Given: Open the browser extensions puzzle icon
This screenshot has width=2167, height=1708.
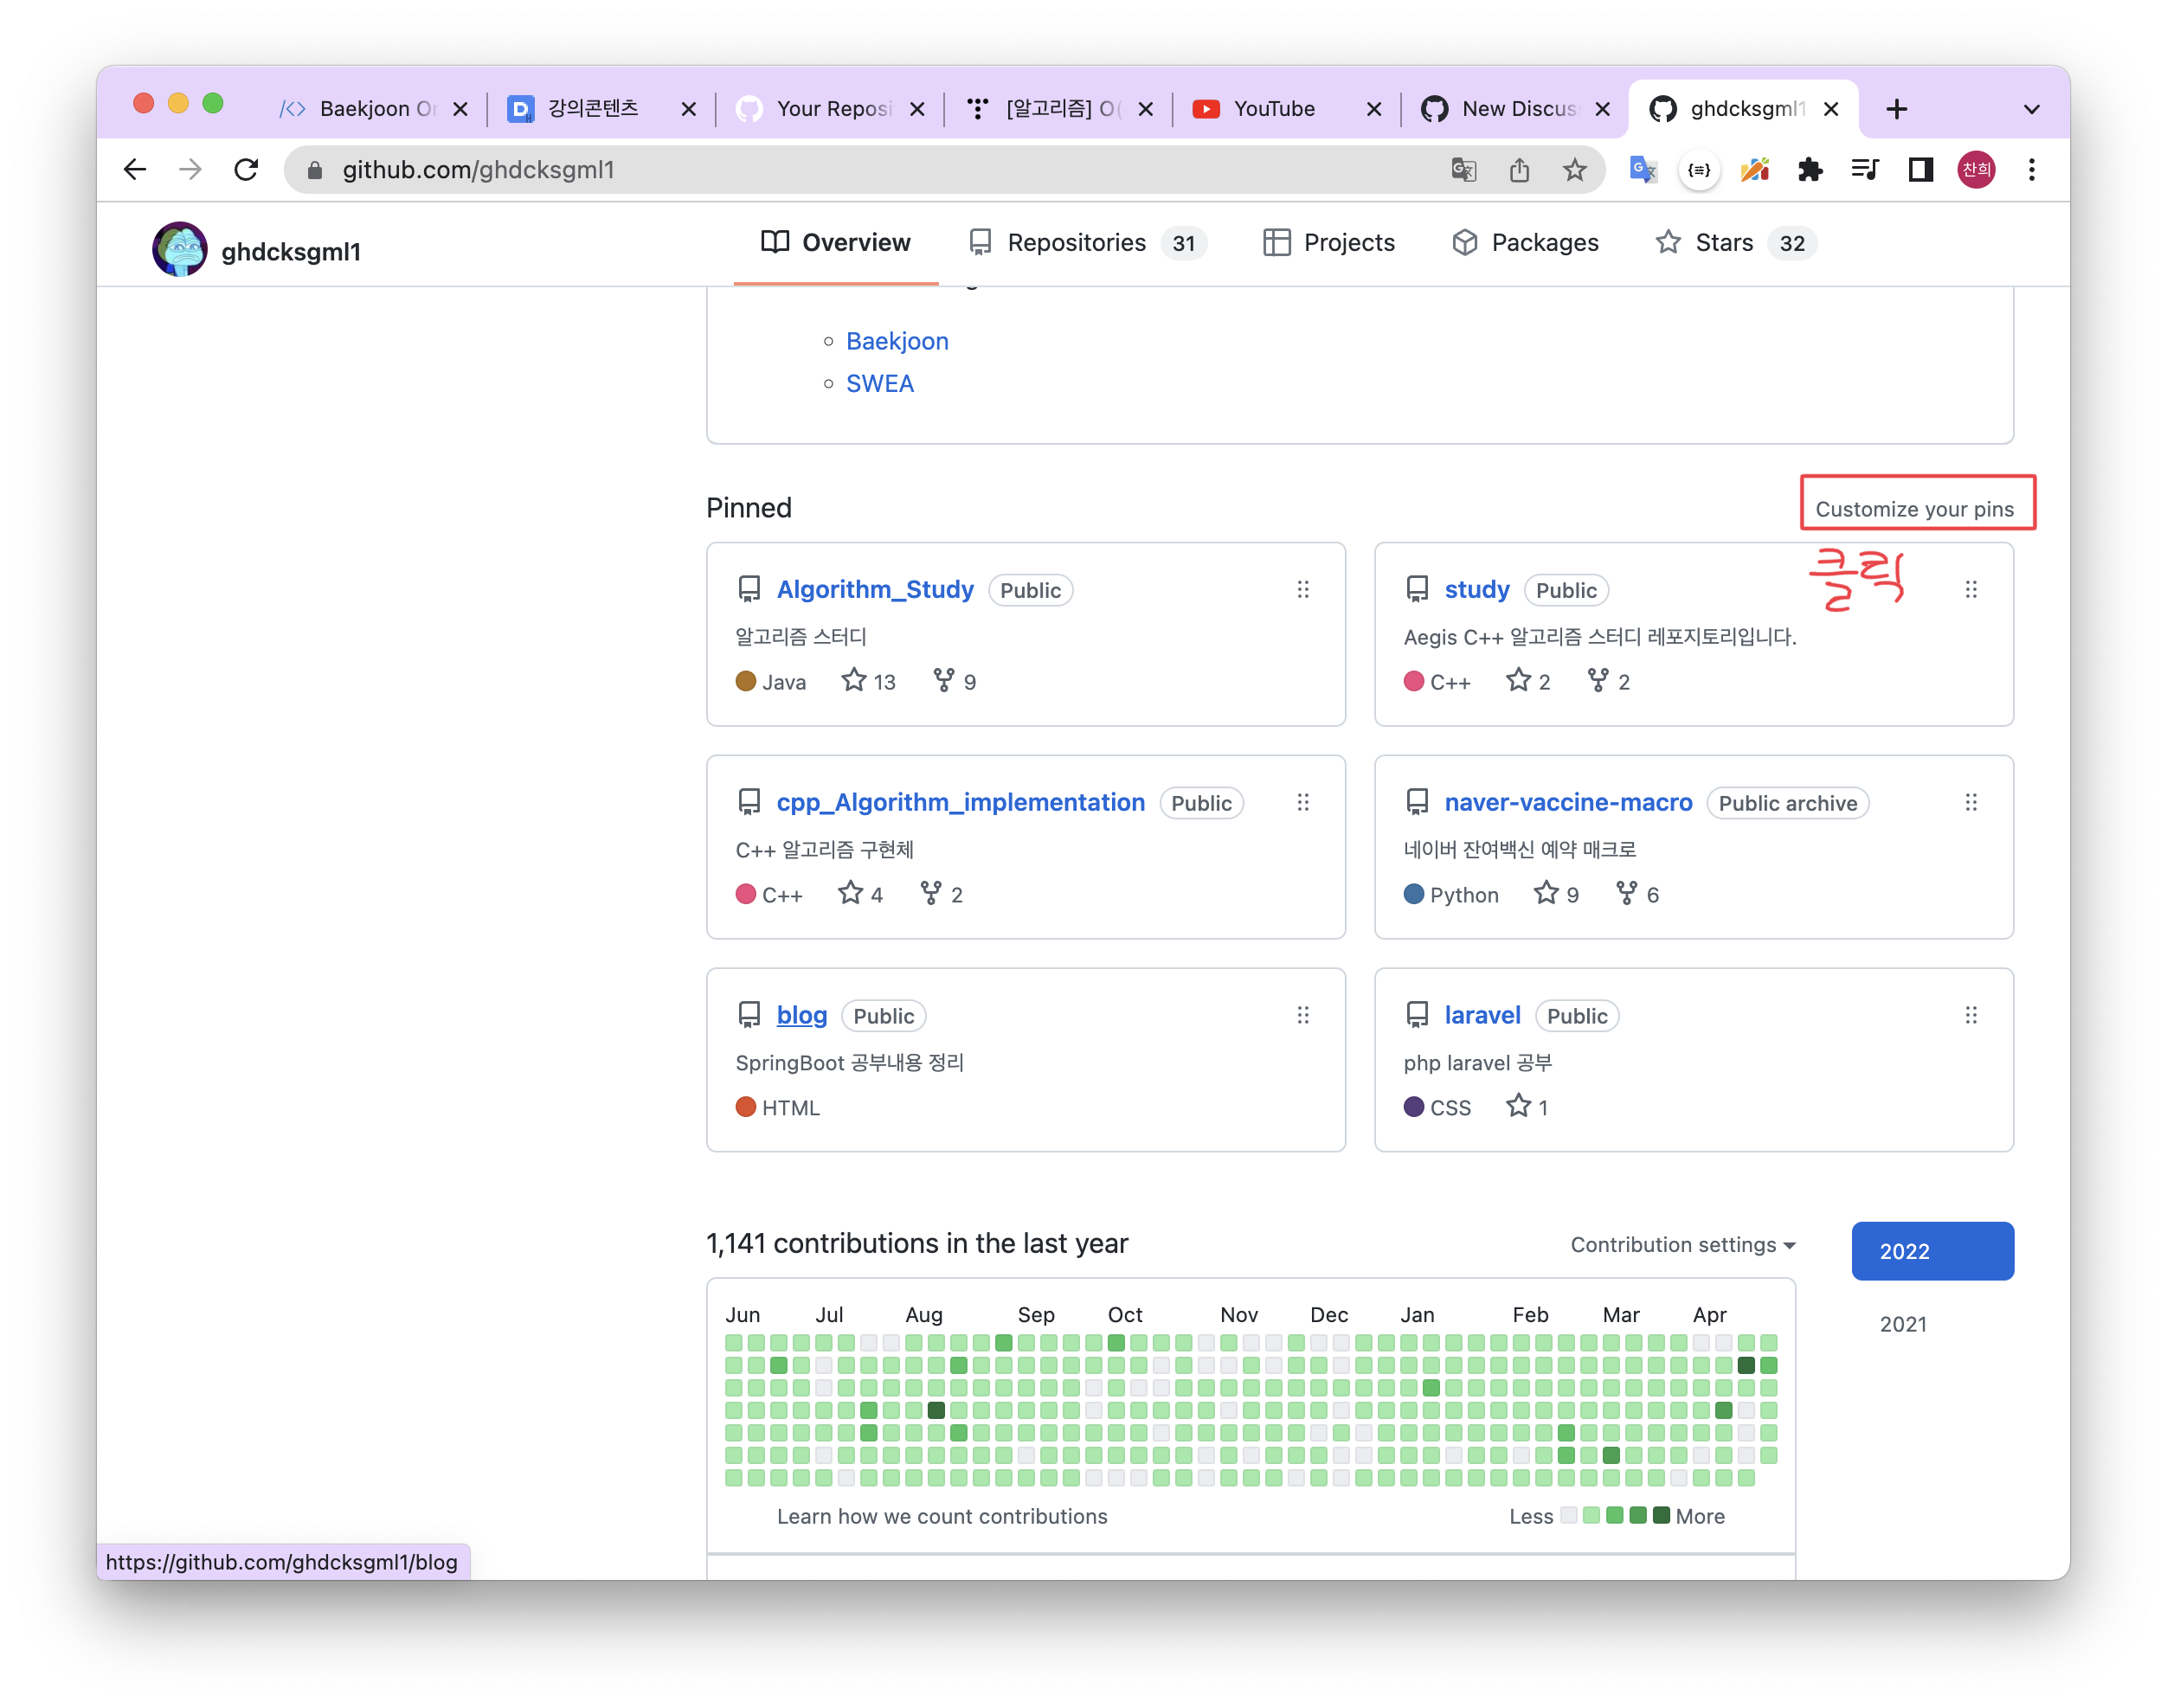Looking at the screenshot, I should pos(1810,170).
